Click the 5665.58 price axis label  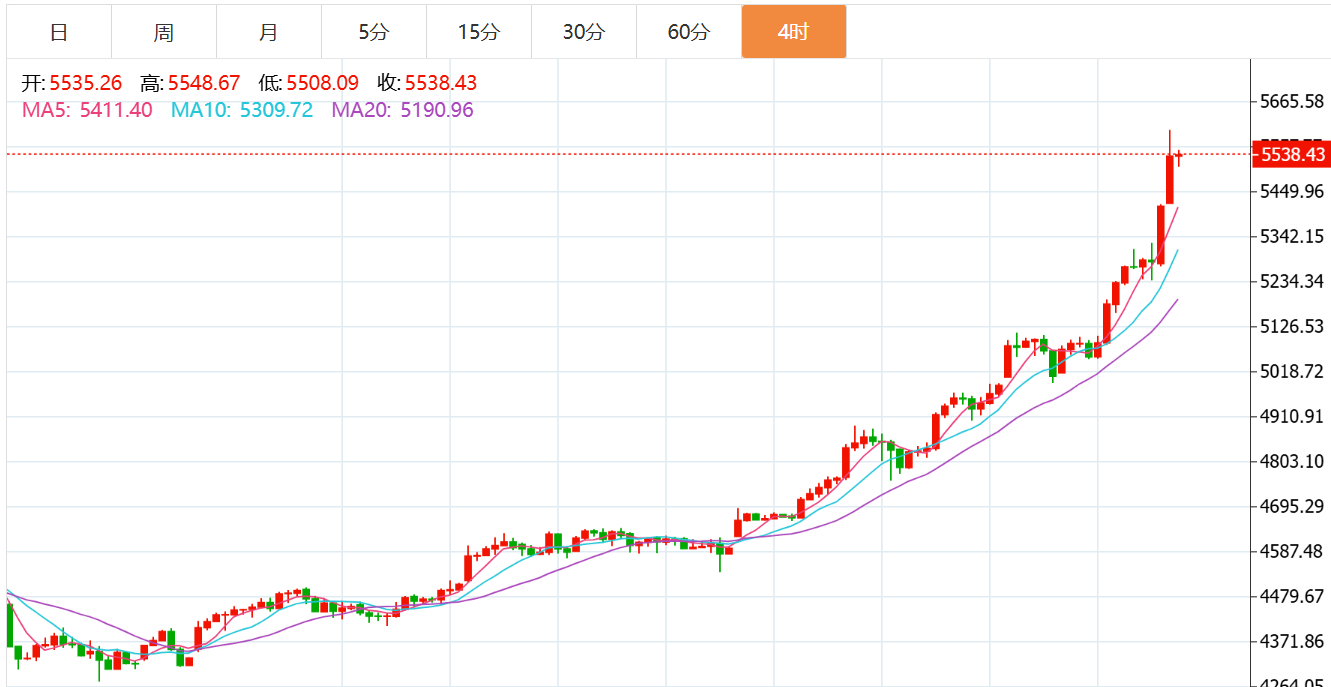pyautogui.click(x=1294, y=102)
